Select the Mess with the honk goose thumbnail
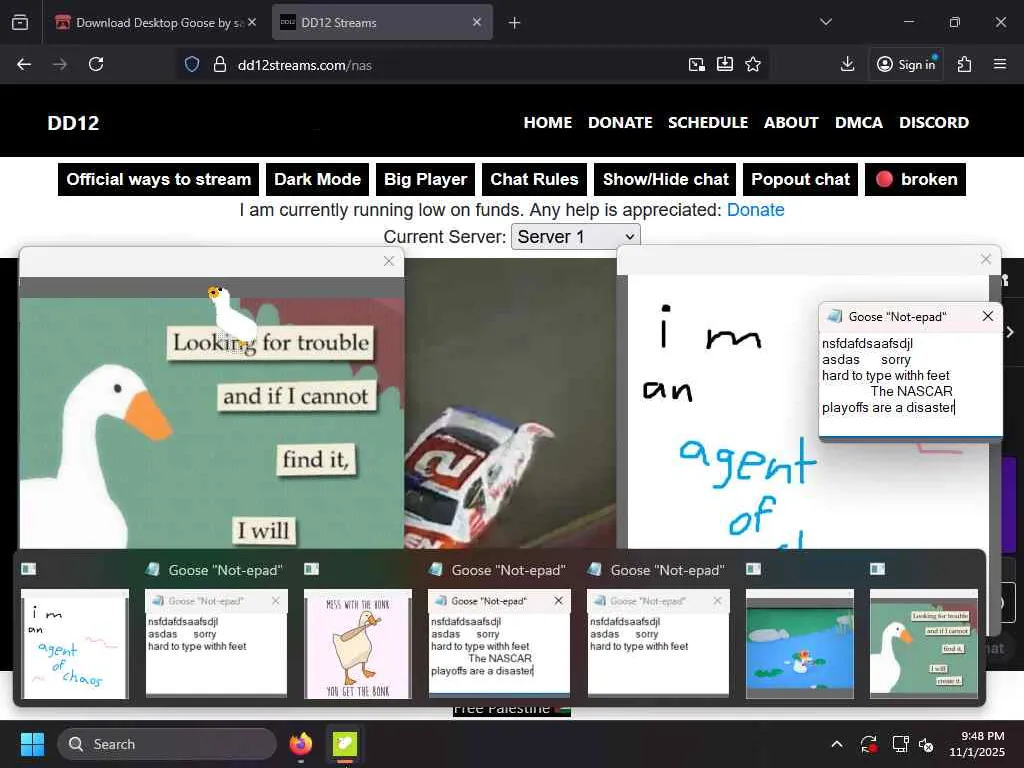 pyautogui.click(x=358, y=643)
